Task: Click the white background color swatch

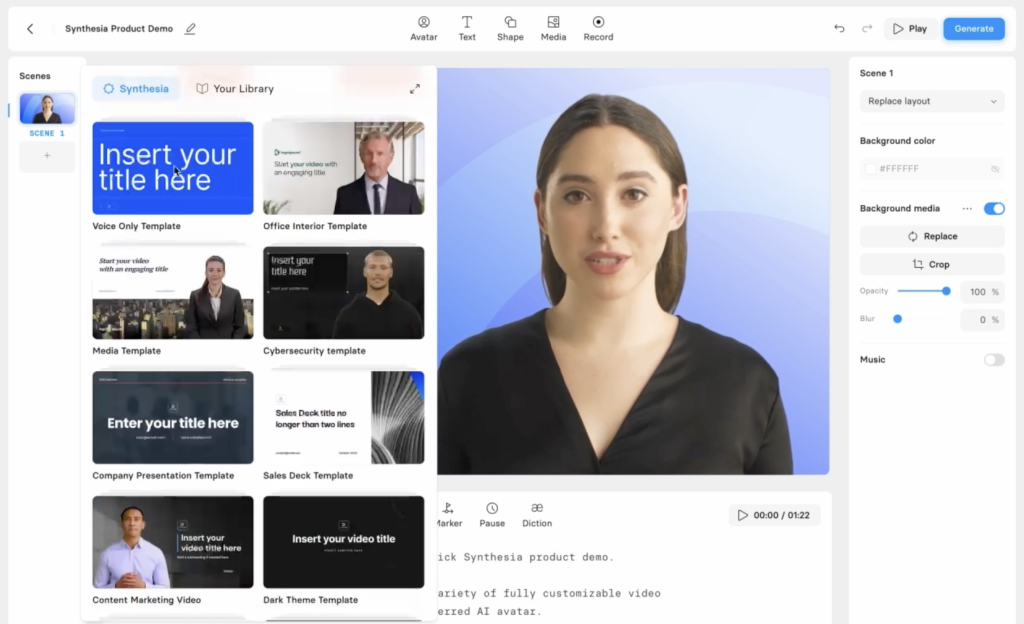Action: [x=871, y=168]
